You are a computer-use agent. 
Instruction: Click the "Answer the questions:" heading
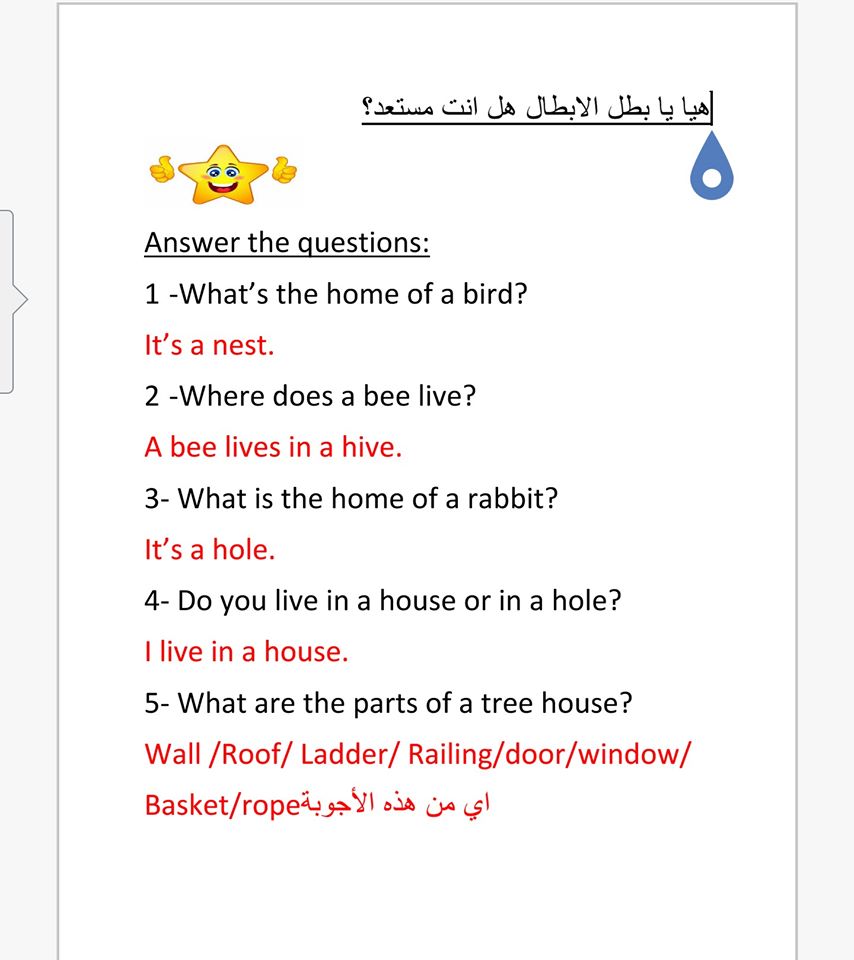coord(286,243)
